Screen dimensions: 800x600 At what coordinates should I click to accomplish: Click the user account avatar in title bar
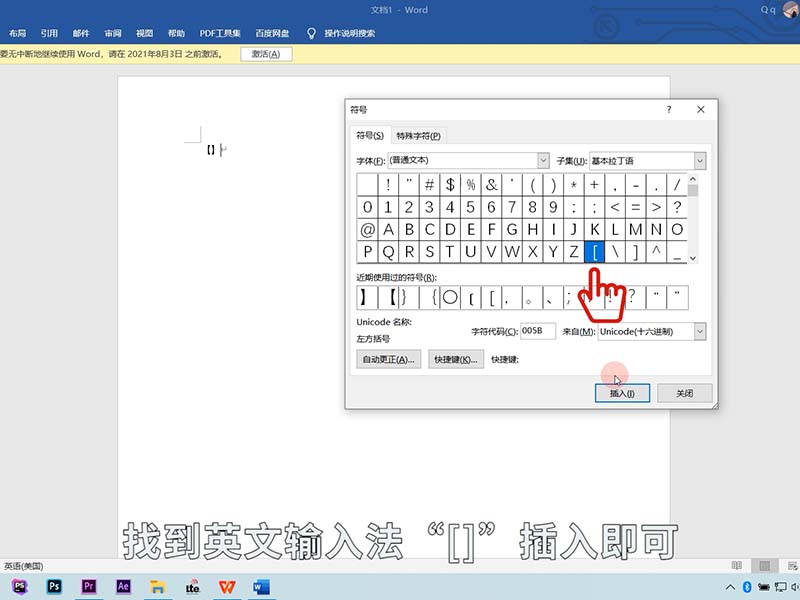coord(791,9)
